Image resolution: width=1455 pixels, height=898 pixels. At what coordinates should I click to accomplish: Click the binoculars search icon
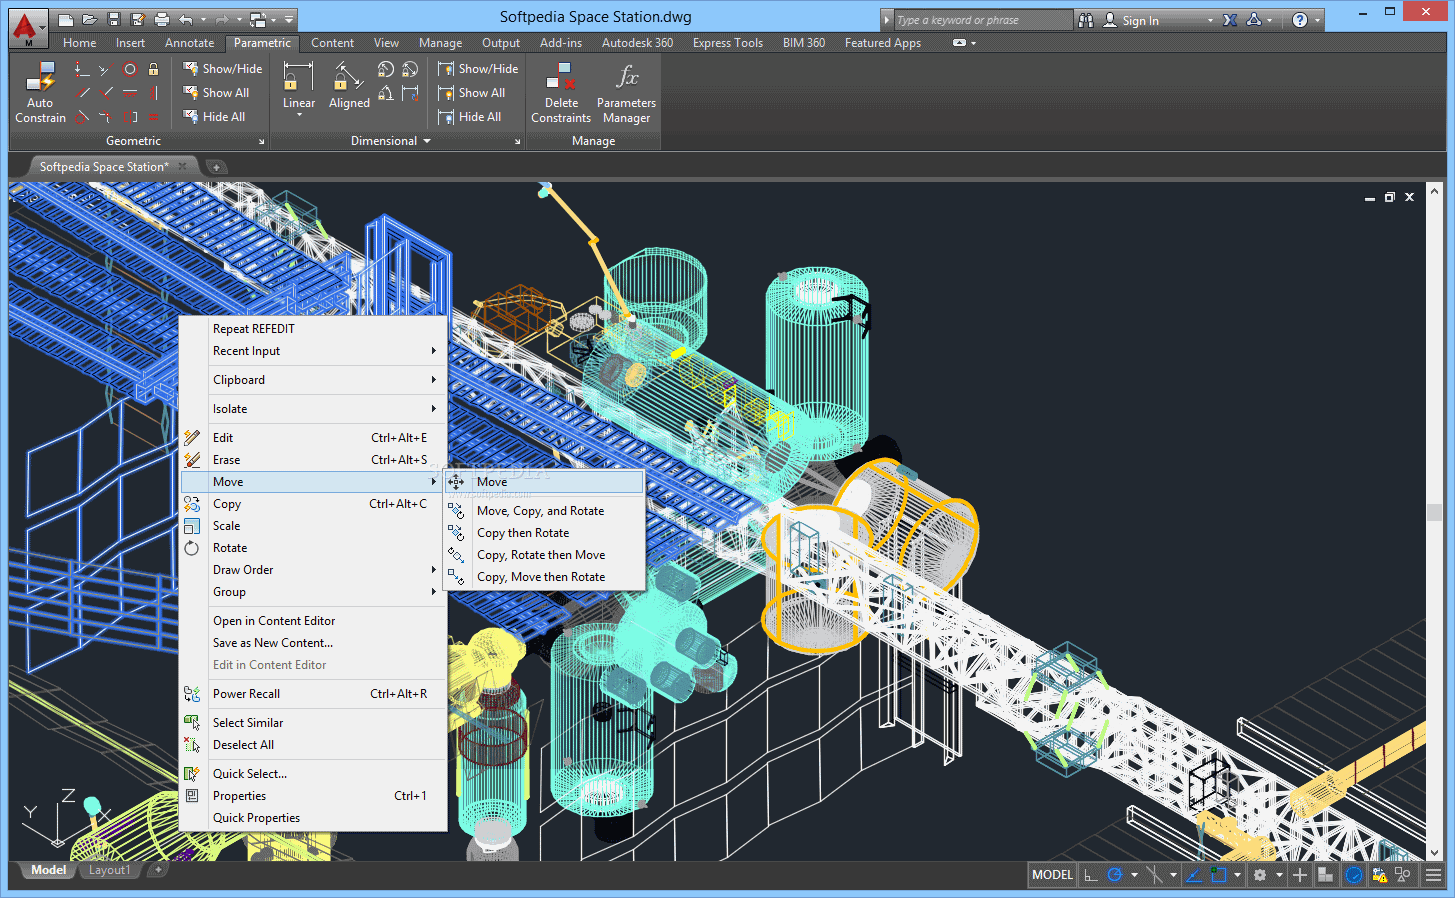click(1086, 20)
